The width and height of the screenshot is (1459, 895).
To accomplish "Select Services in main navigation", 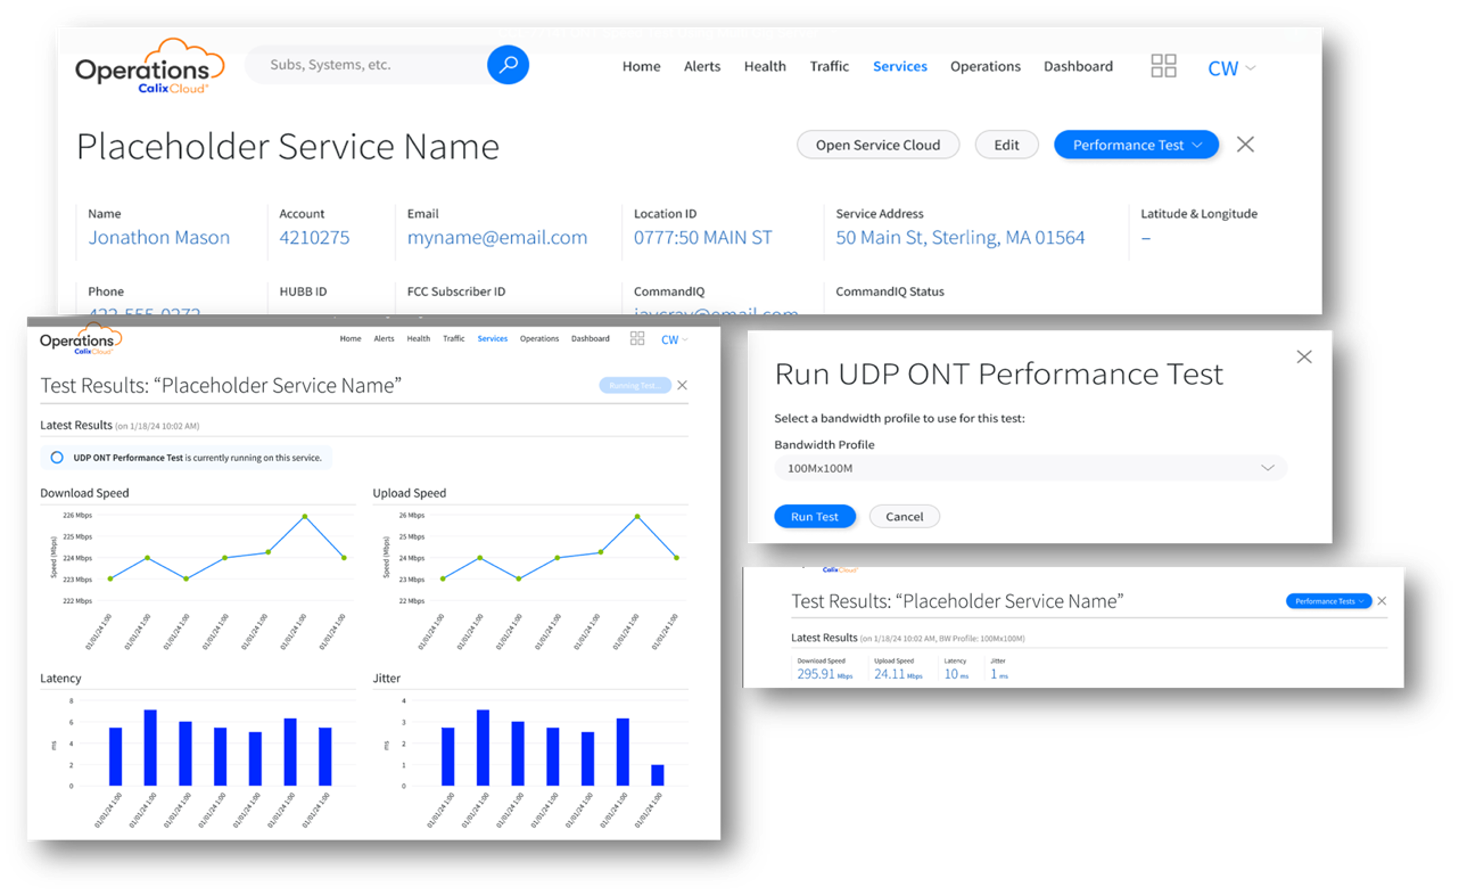I will pyautogui.click(x=900, y=66).
